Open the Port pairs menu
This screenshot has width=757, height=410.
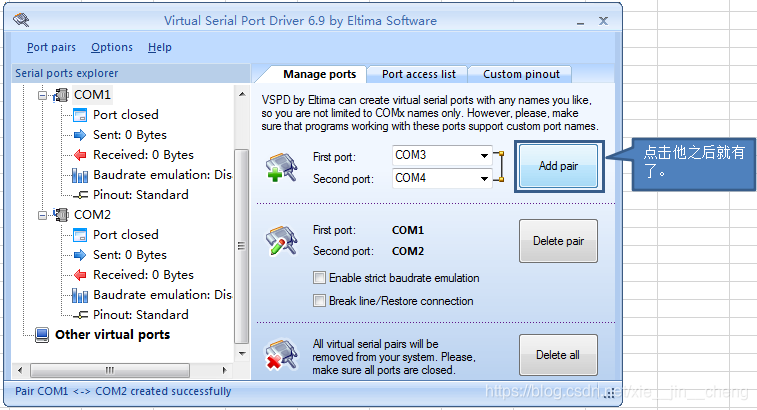pyautogui.click(x=51, y=47)
